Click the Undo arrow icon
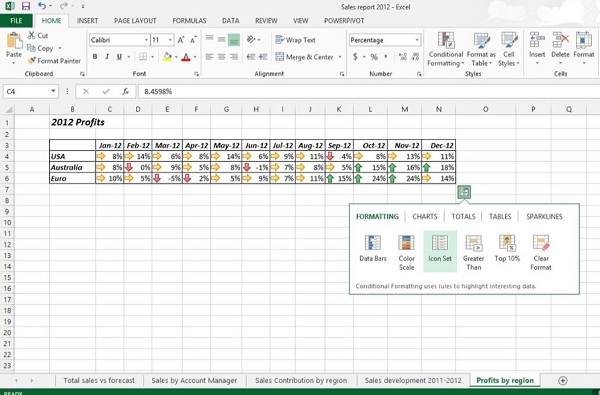 pos(42,6)
